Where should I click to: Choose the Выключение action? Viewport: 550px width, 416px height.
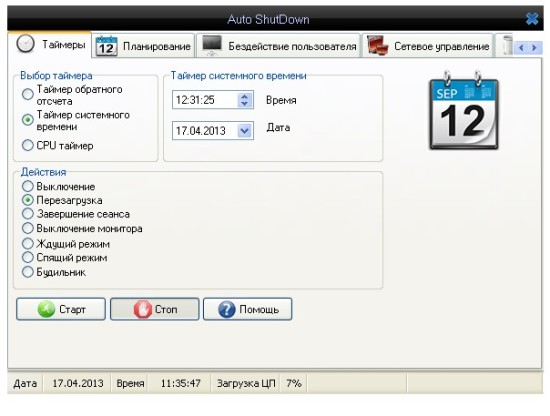(x=28, y=186)
